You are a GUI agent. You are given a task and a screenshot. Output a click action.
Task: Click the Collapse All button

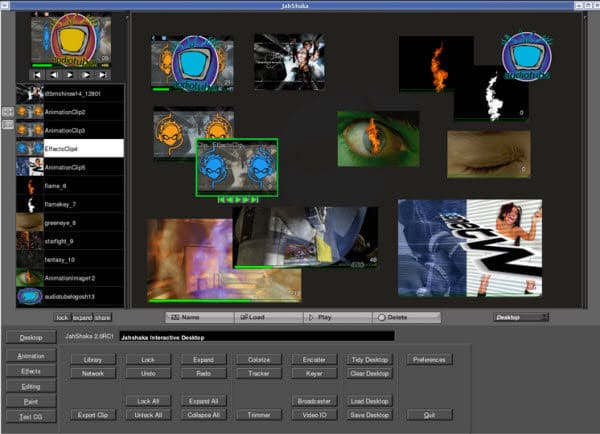tap(204, 415)
